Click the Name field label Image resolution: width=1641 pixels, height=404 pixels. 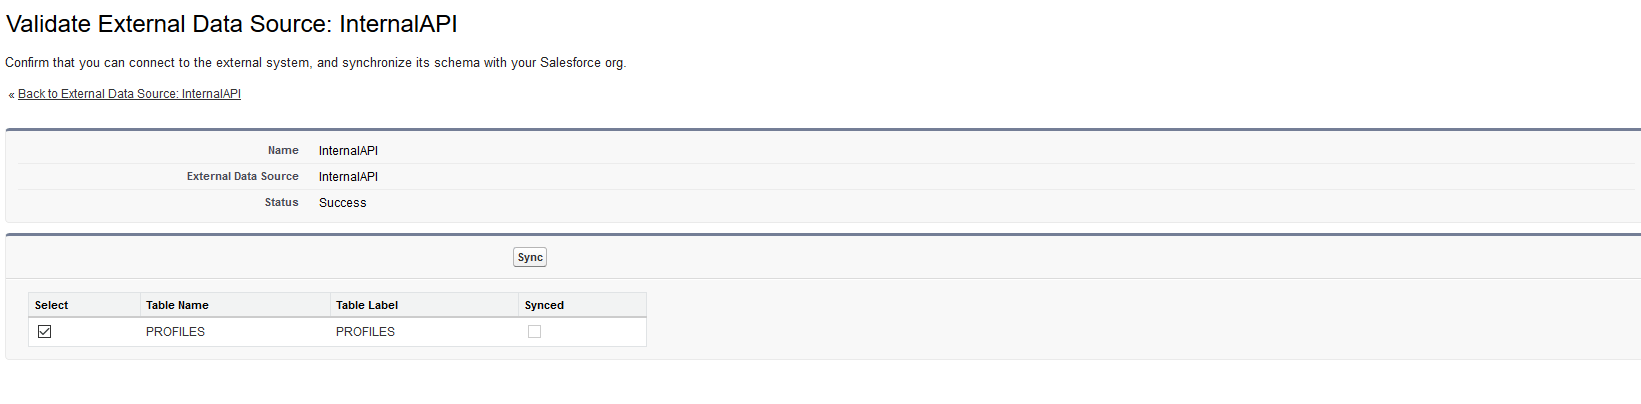tap(283, 151)
